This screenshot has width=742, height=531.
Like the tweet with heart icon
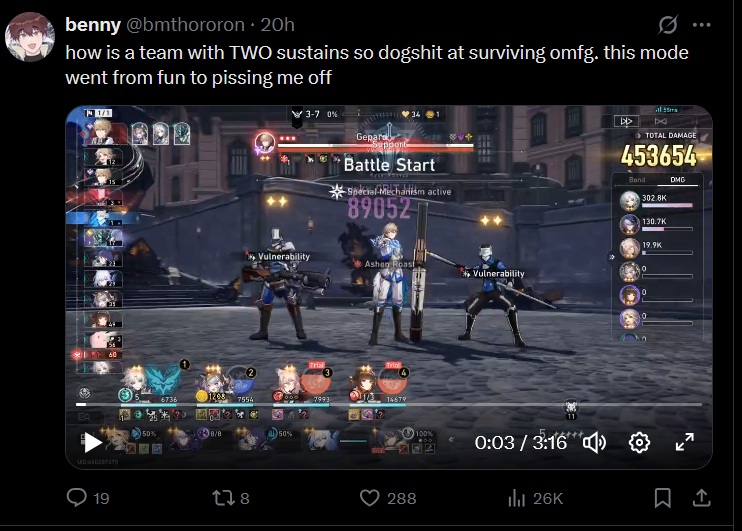coord(370,498)
